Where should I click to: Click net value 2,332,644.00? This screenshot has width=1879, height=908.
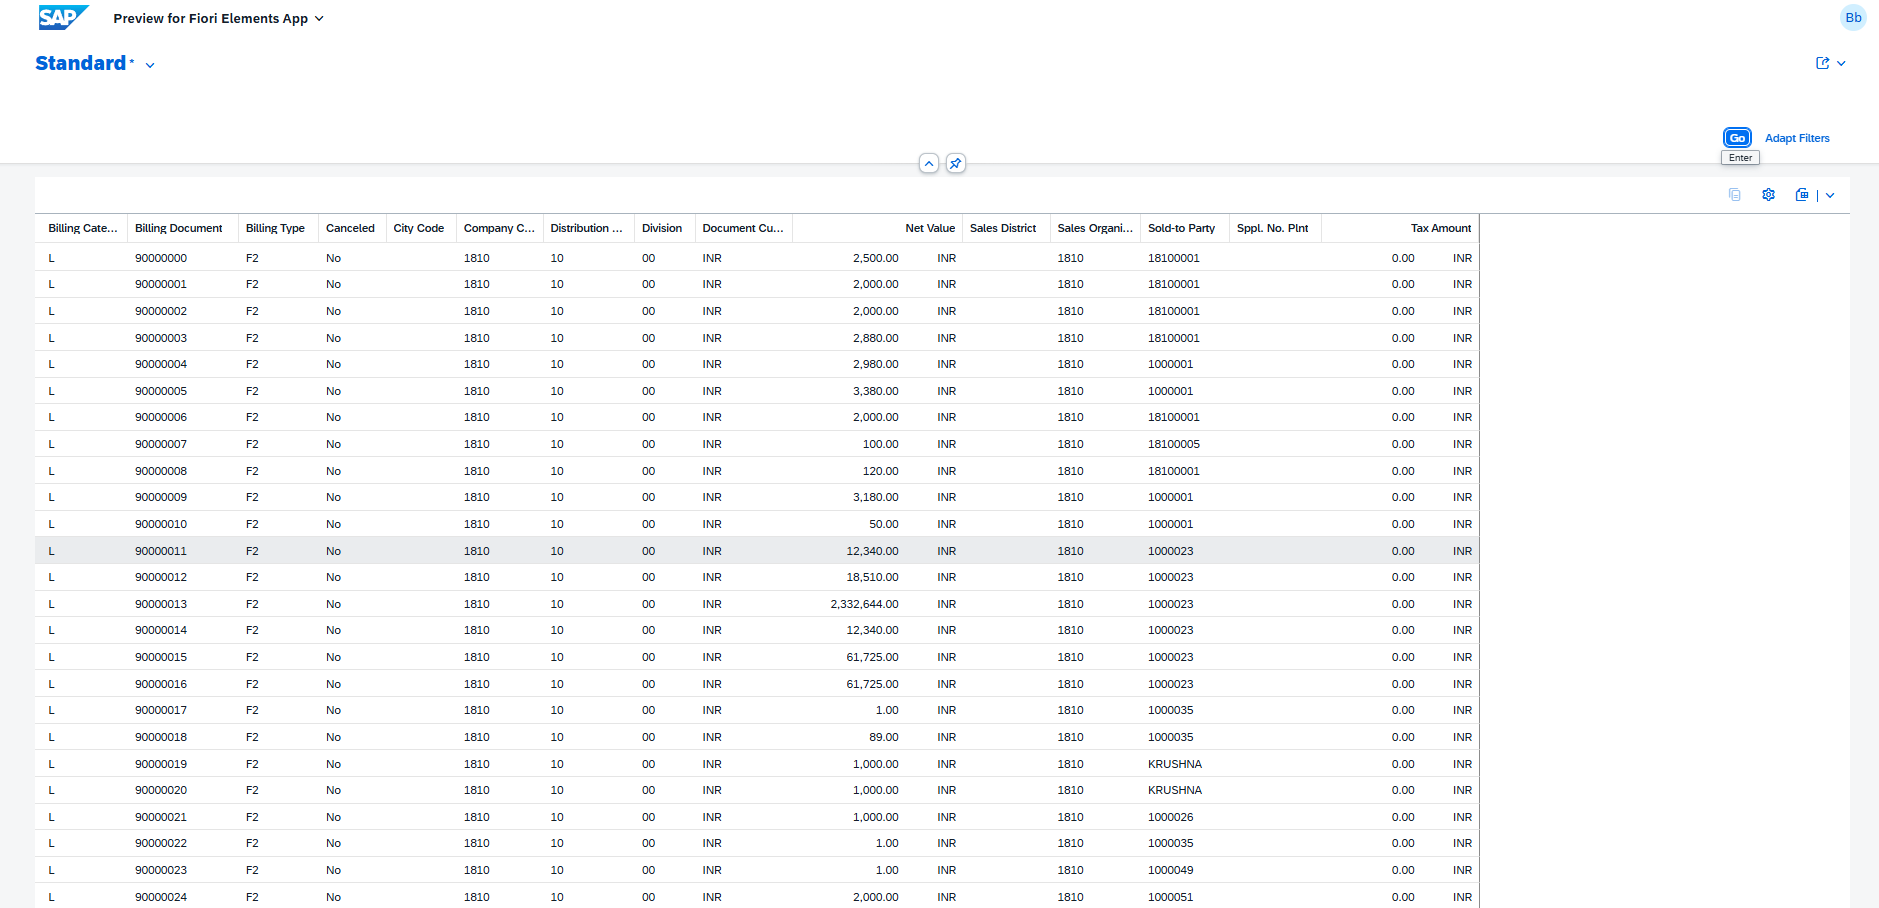click(864, 604)
